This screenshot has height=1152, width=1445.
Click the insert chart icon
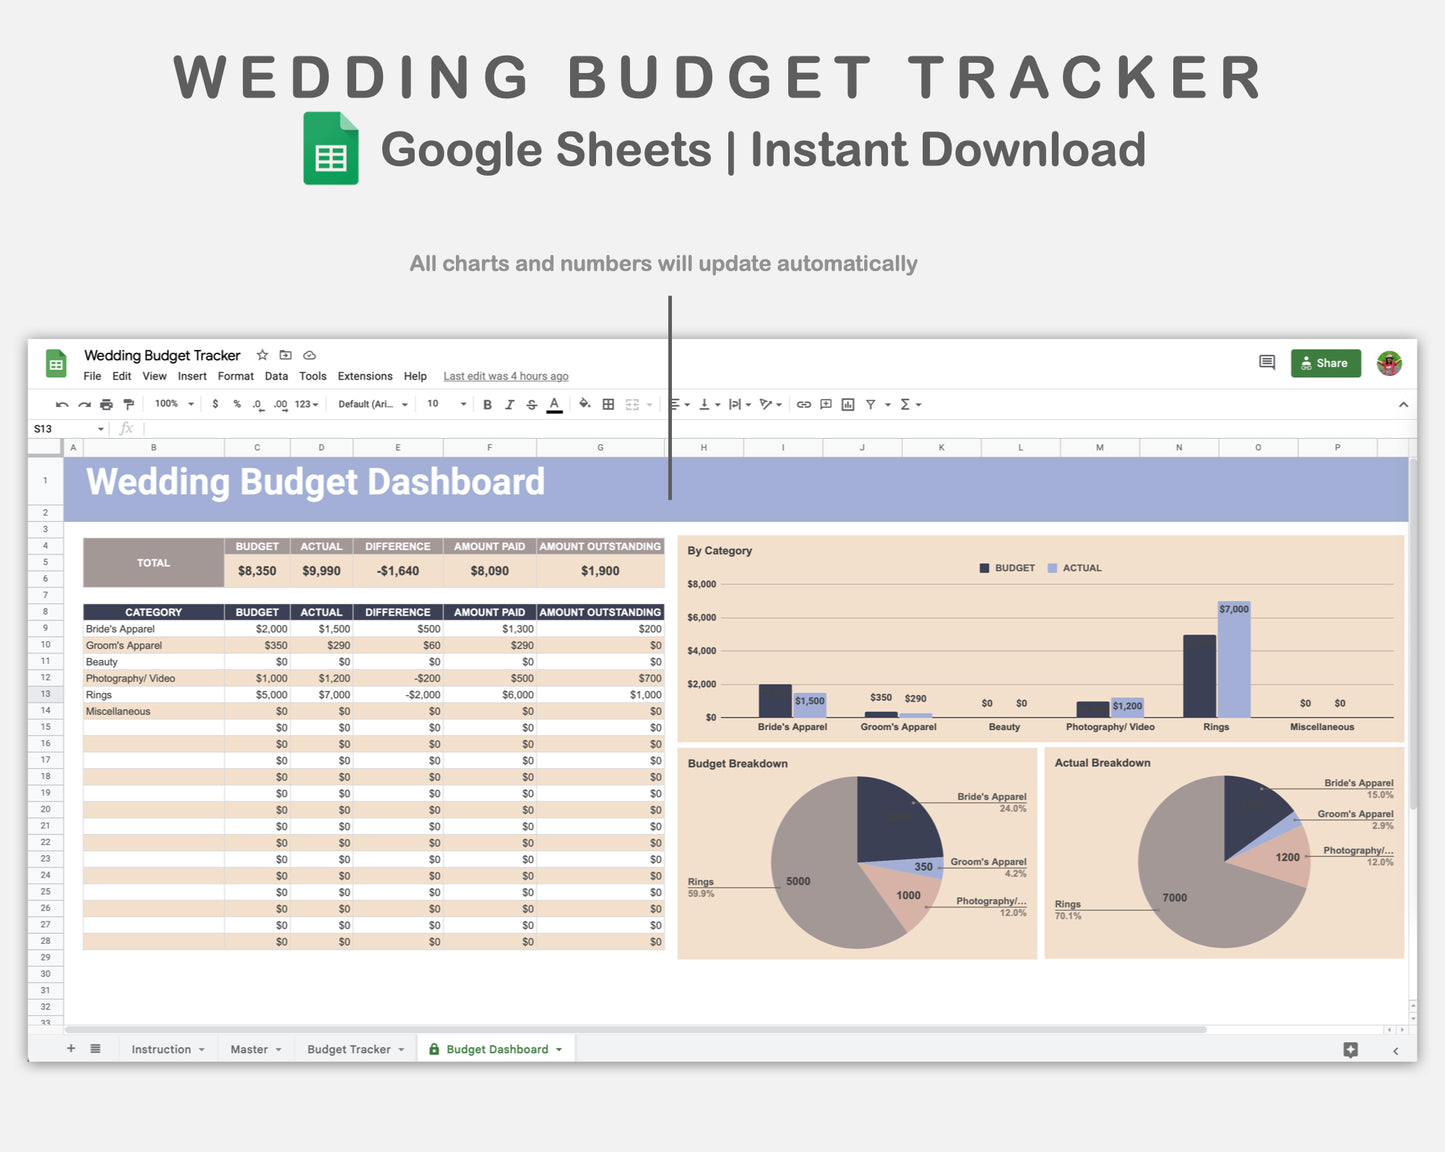tap(848, 404)
